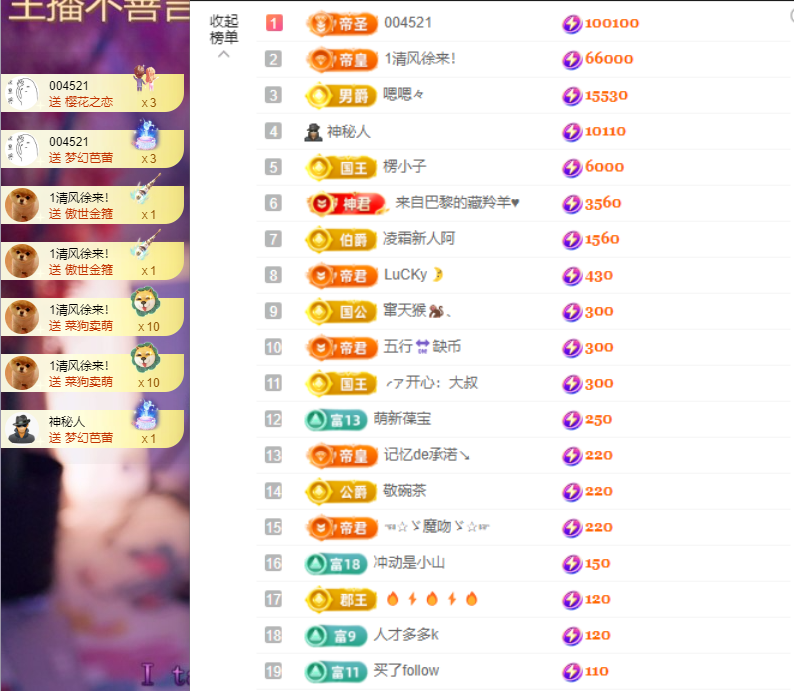The width and height of the screenshot is (794, 691).
Task: Select user name 买了follow
Action: click(406, 670)
